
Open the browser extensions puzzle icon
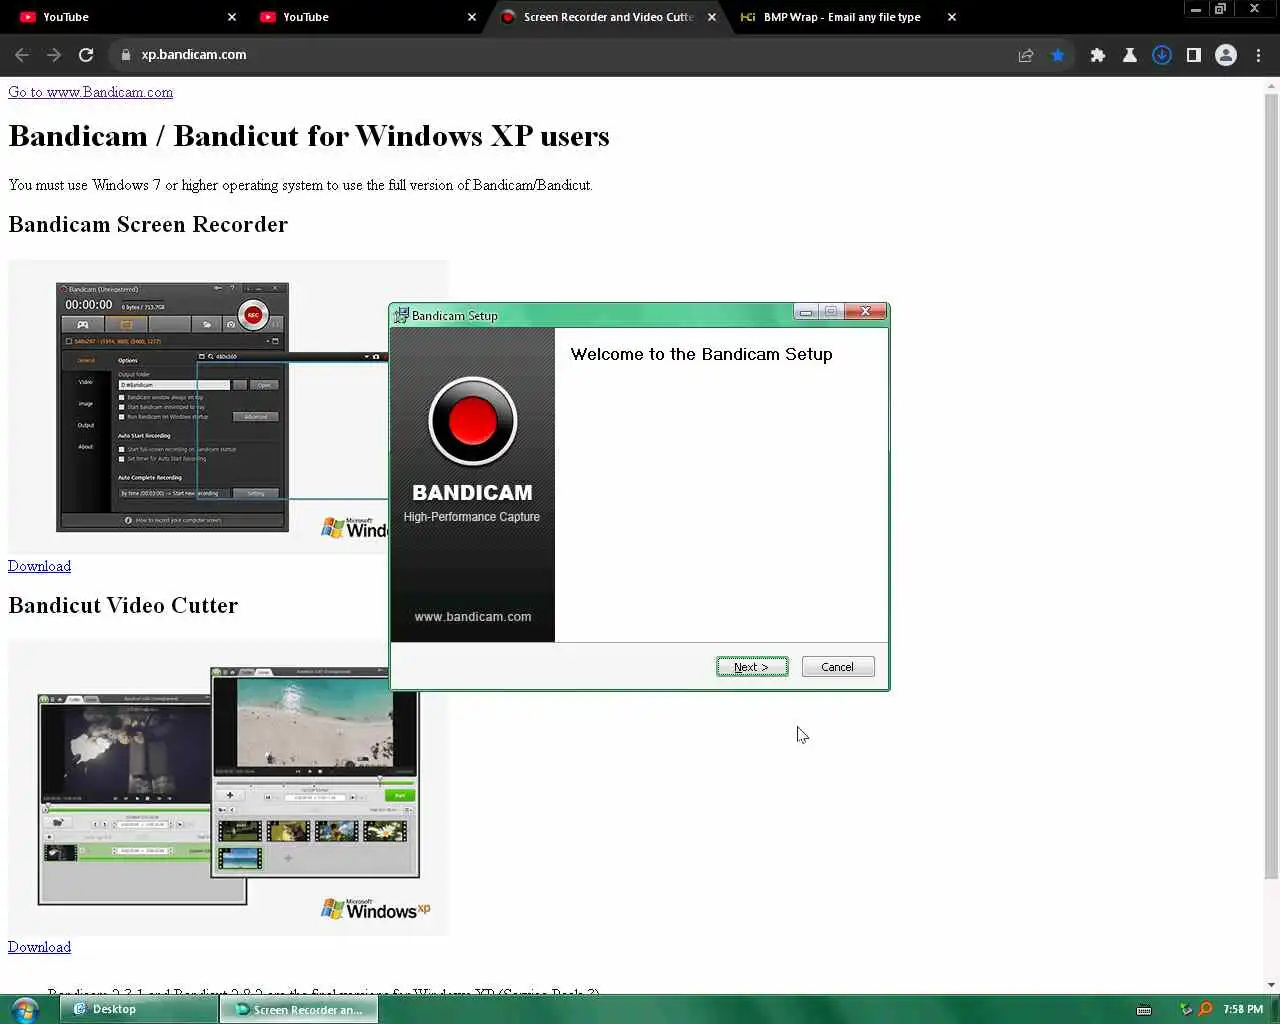[x=1098, y=55]
